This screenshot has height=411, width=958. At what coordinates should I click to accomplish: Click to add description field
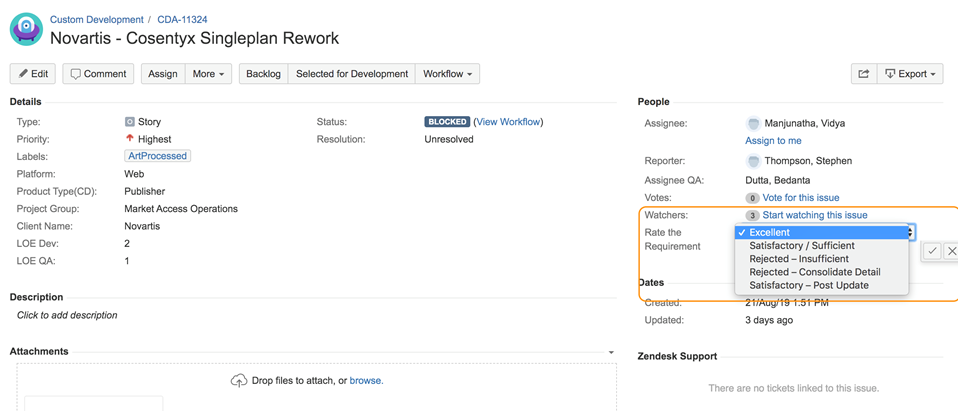(x=67, y=315)
